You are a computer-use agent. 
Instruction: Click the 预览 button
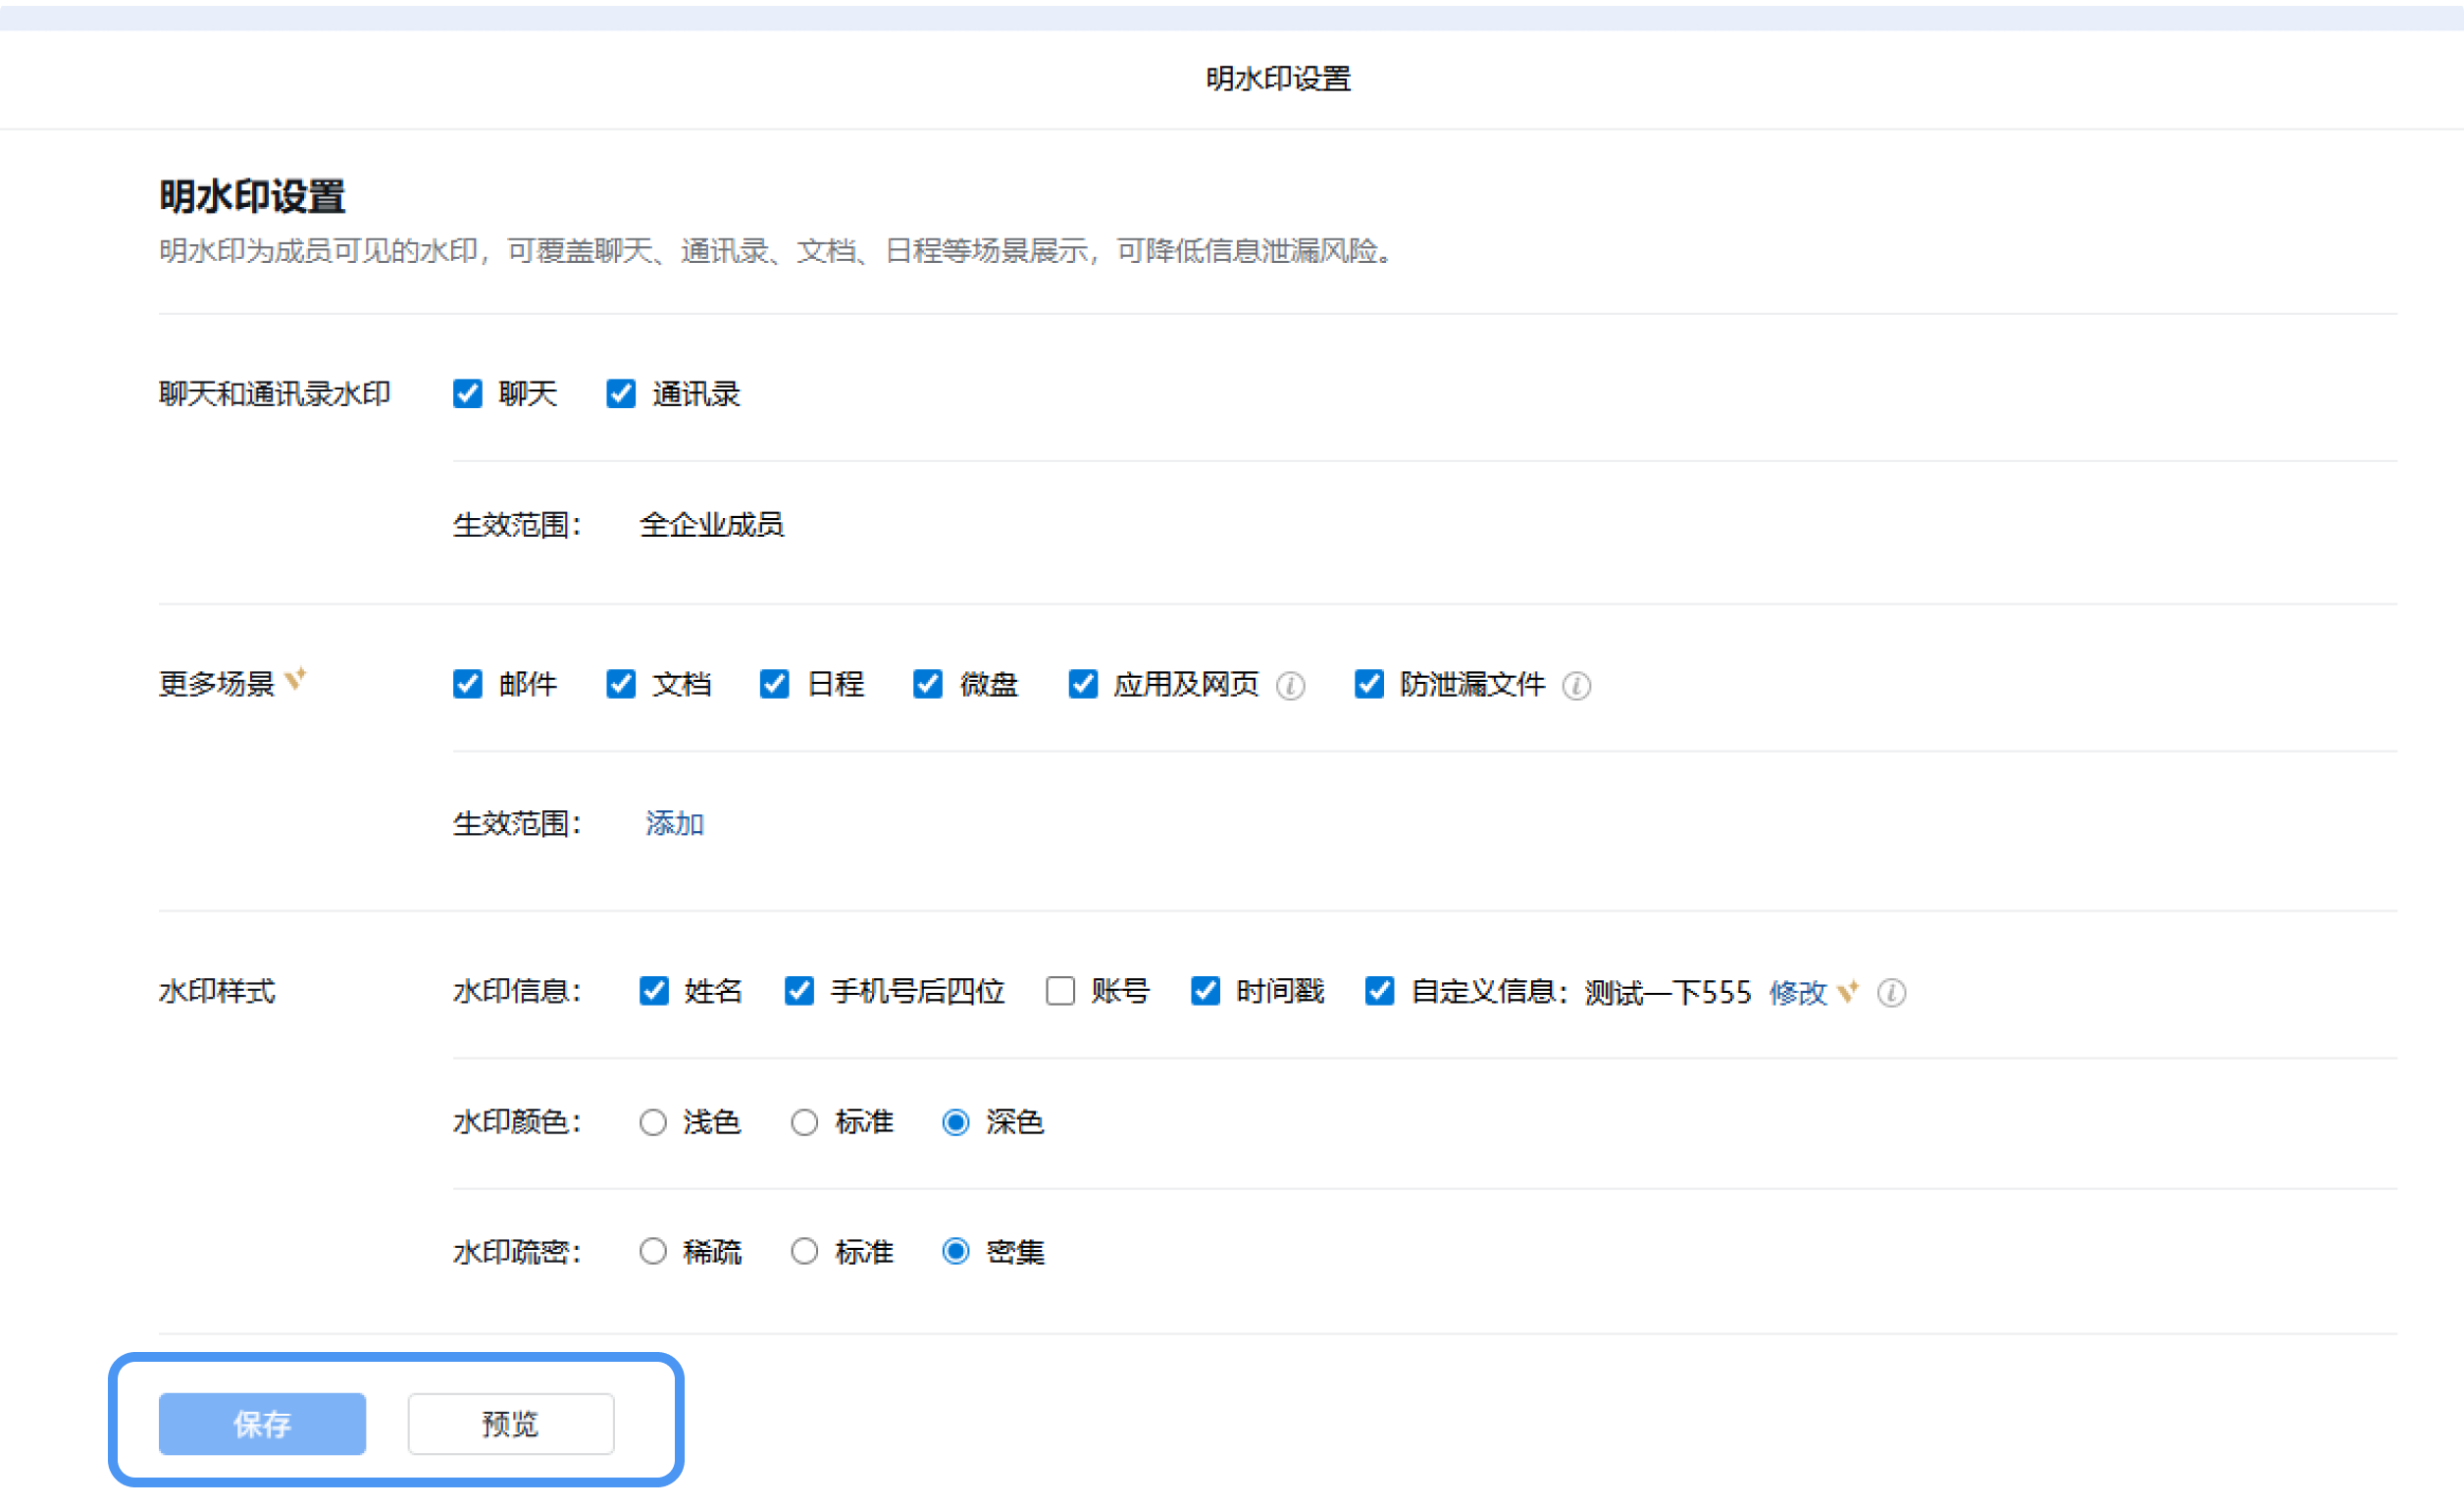tap(511, 1423)
